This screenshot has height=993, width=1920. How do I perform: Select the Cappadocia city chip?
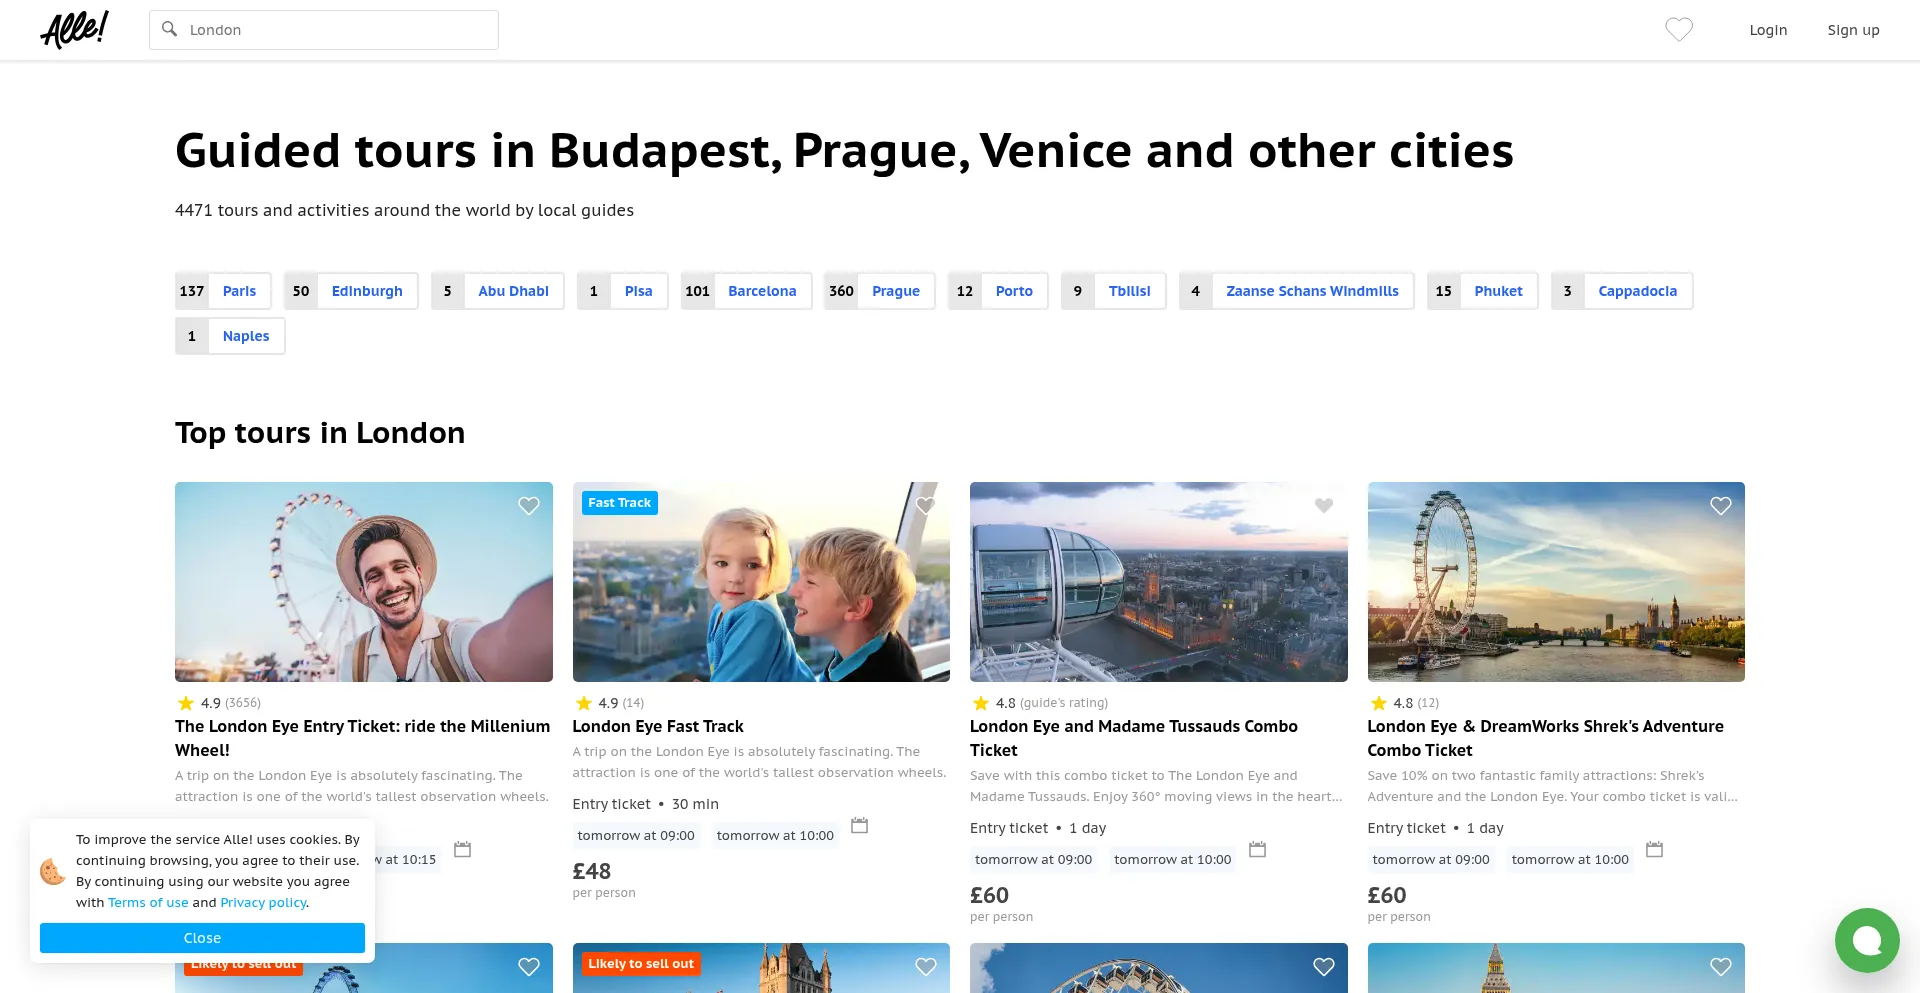pyautogui.click(x=1622, y=291)
